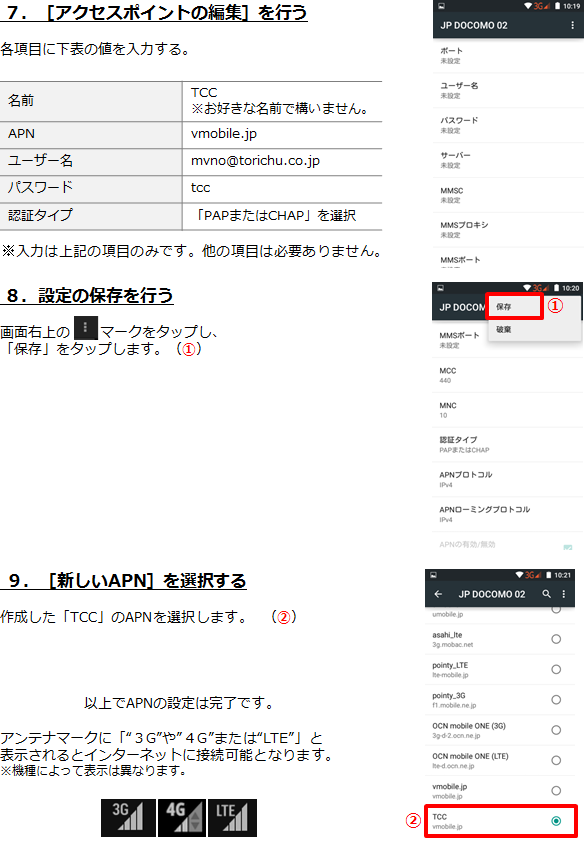This screenshot has width=585, height=841.
Task: Open the MNC 10 setting row
Action: pyautogui.click(x=507, y=410)
